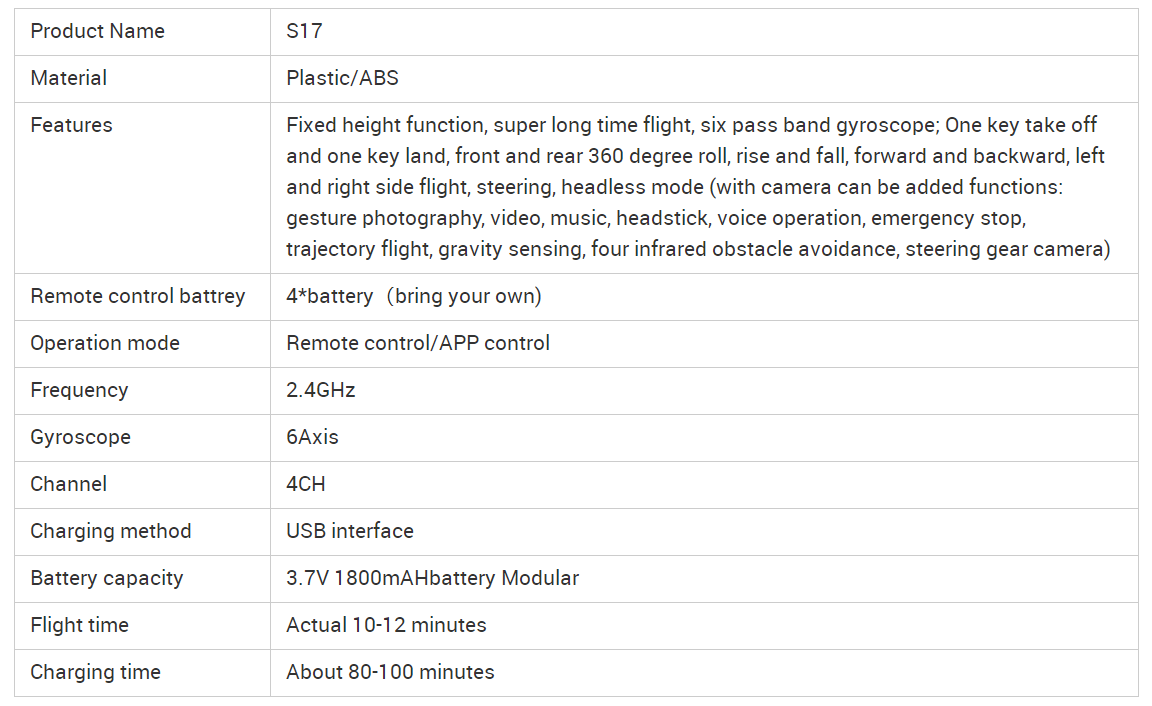Select the "6Axis" gyroscope value
The image size is (1152, 706).
(312, 437)
